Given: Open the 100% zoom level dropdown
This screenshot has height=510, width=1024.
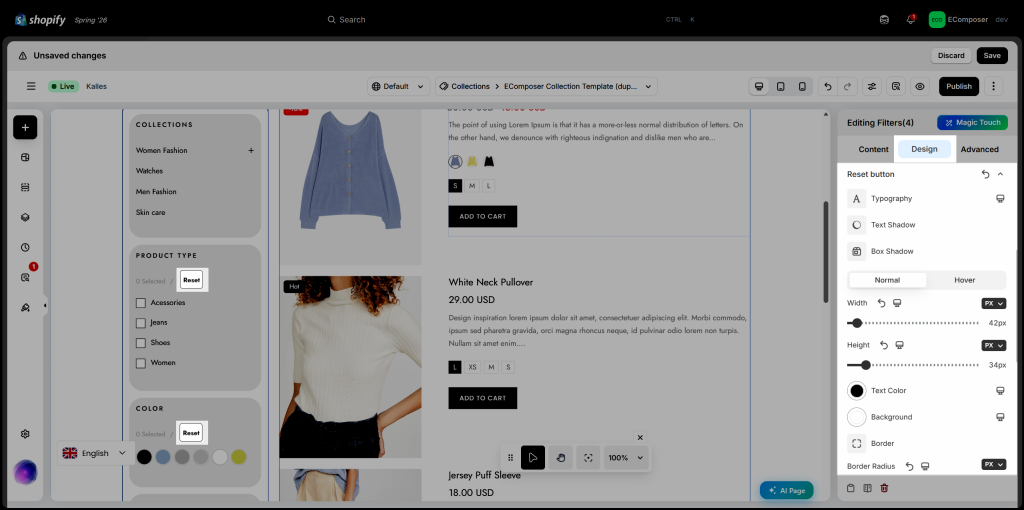Looking at the screenshot, I should 626,458.
